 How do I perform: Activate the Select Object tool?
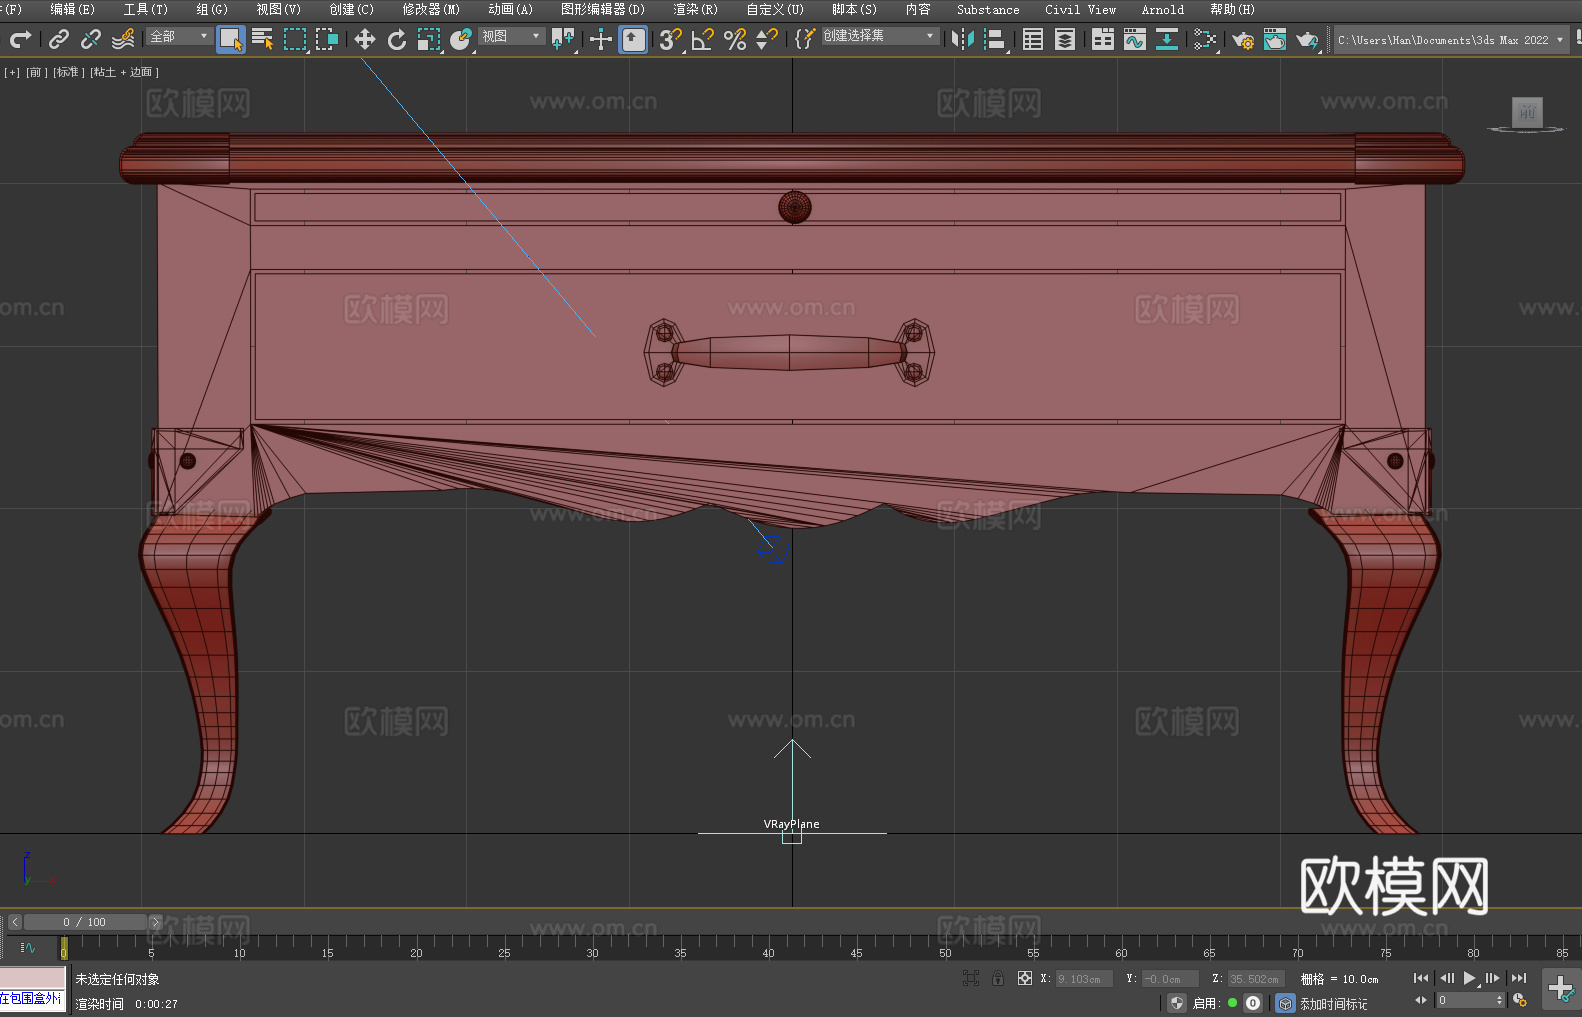point(231,39)
